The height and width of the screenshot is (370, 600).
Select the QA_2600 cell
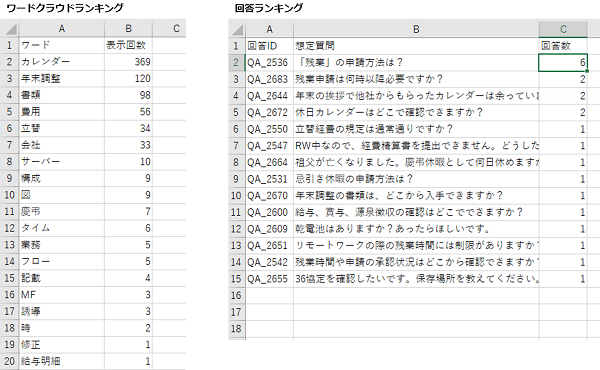[269, 212]
